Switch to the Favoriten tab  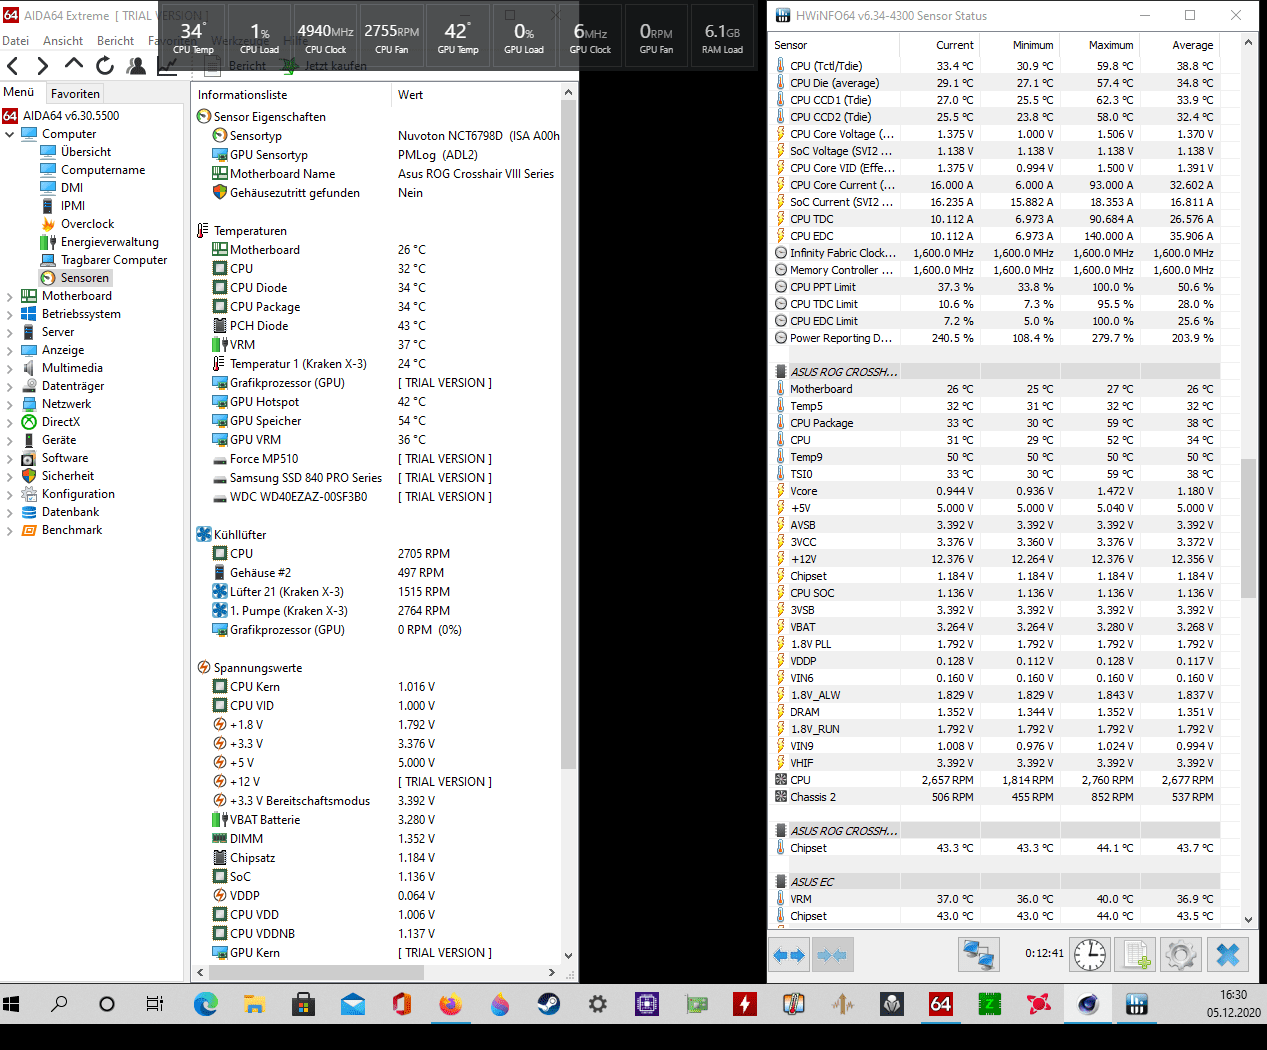75,93
